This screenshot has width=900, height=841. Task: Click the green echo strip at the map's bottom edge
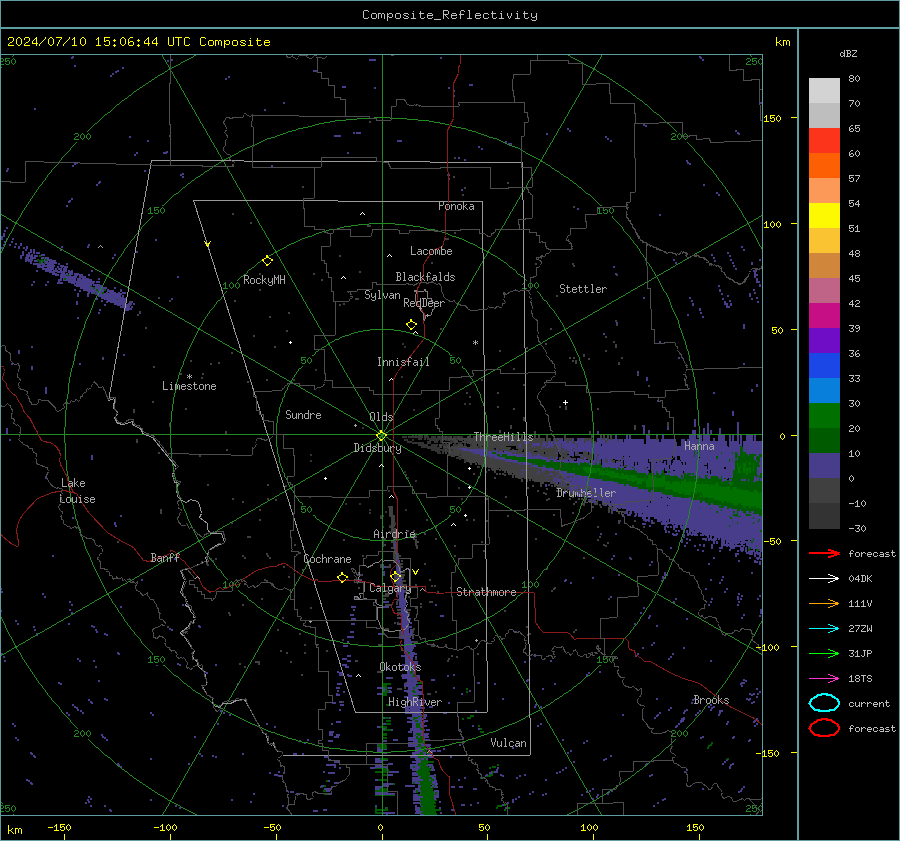426,784
